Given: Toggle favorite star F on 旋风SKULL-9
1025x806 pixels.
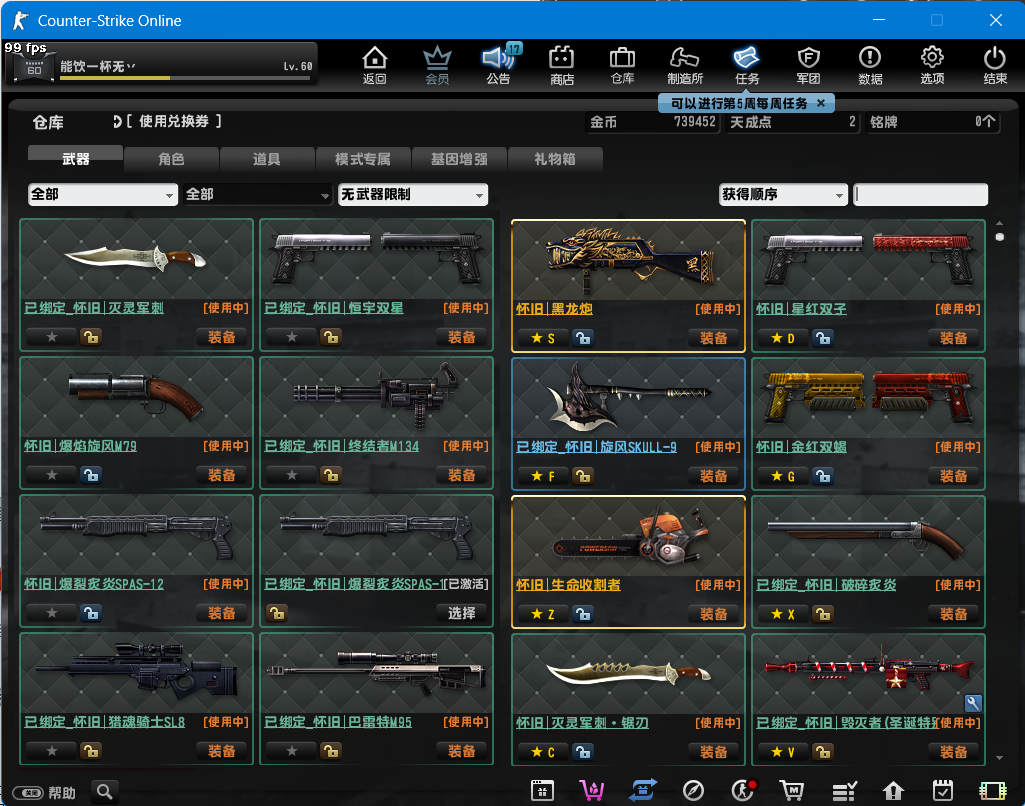Looking at the screenshot, I should point(543,476).
